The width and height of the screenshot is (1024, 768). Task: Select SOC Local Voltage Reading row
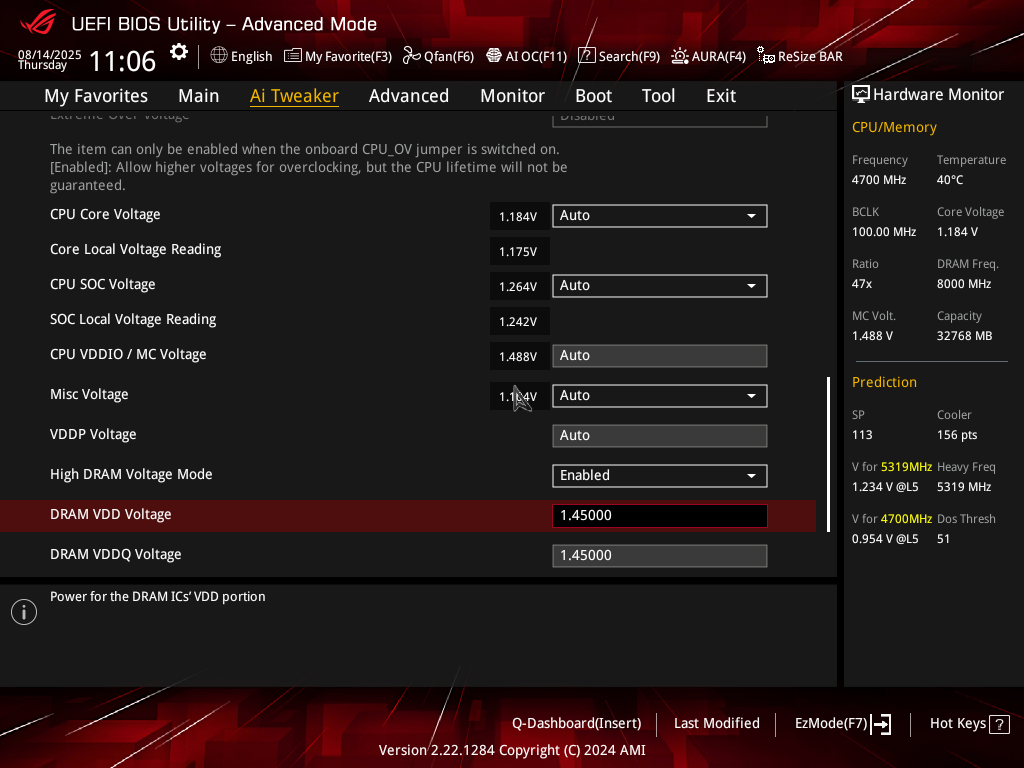[133, 319]
